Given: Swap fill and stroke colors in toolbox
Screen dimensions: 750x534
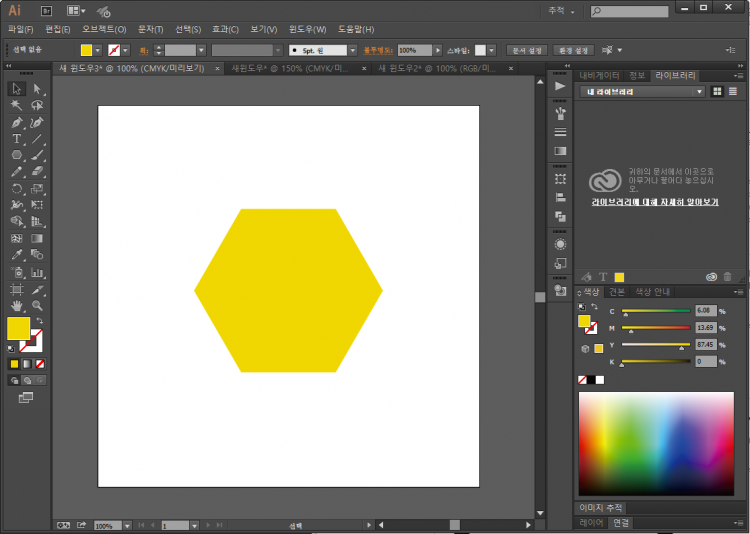Looking at the screenshot, I should [38, 321].
